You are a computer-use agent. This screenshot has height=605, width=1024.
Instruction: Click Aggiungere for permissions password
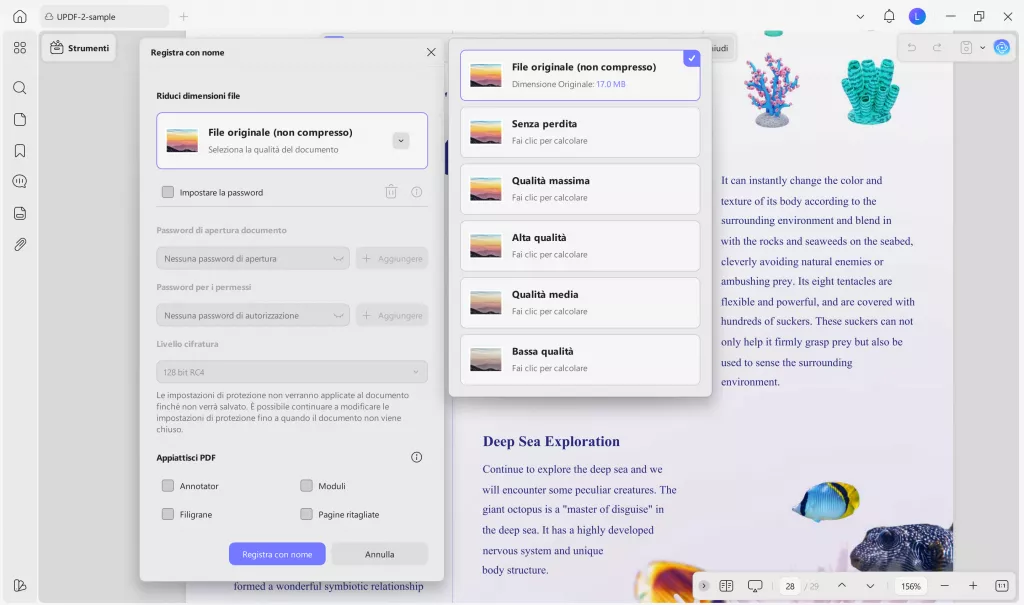(x=392, y=316)
